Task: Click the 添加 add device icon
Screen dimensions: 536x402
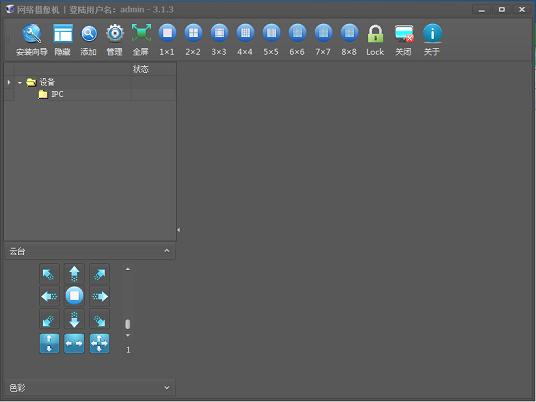Action: point(89,40)
